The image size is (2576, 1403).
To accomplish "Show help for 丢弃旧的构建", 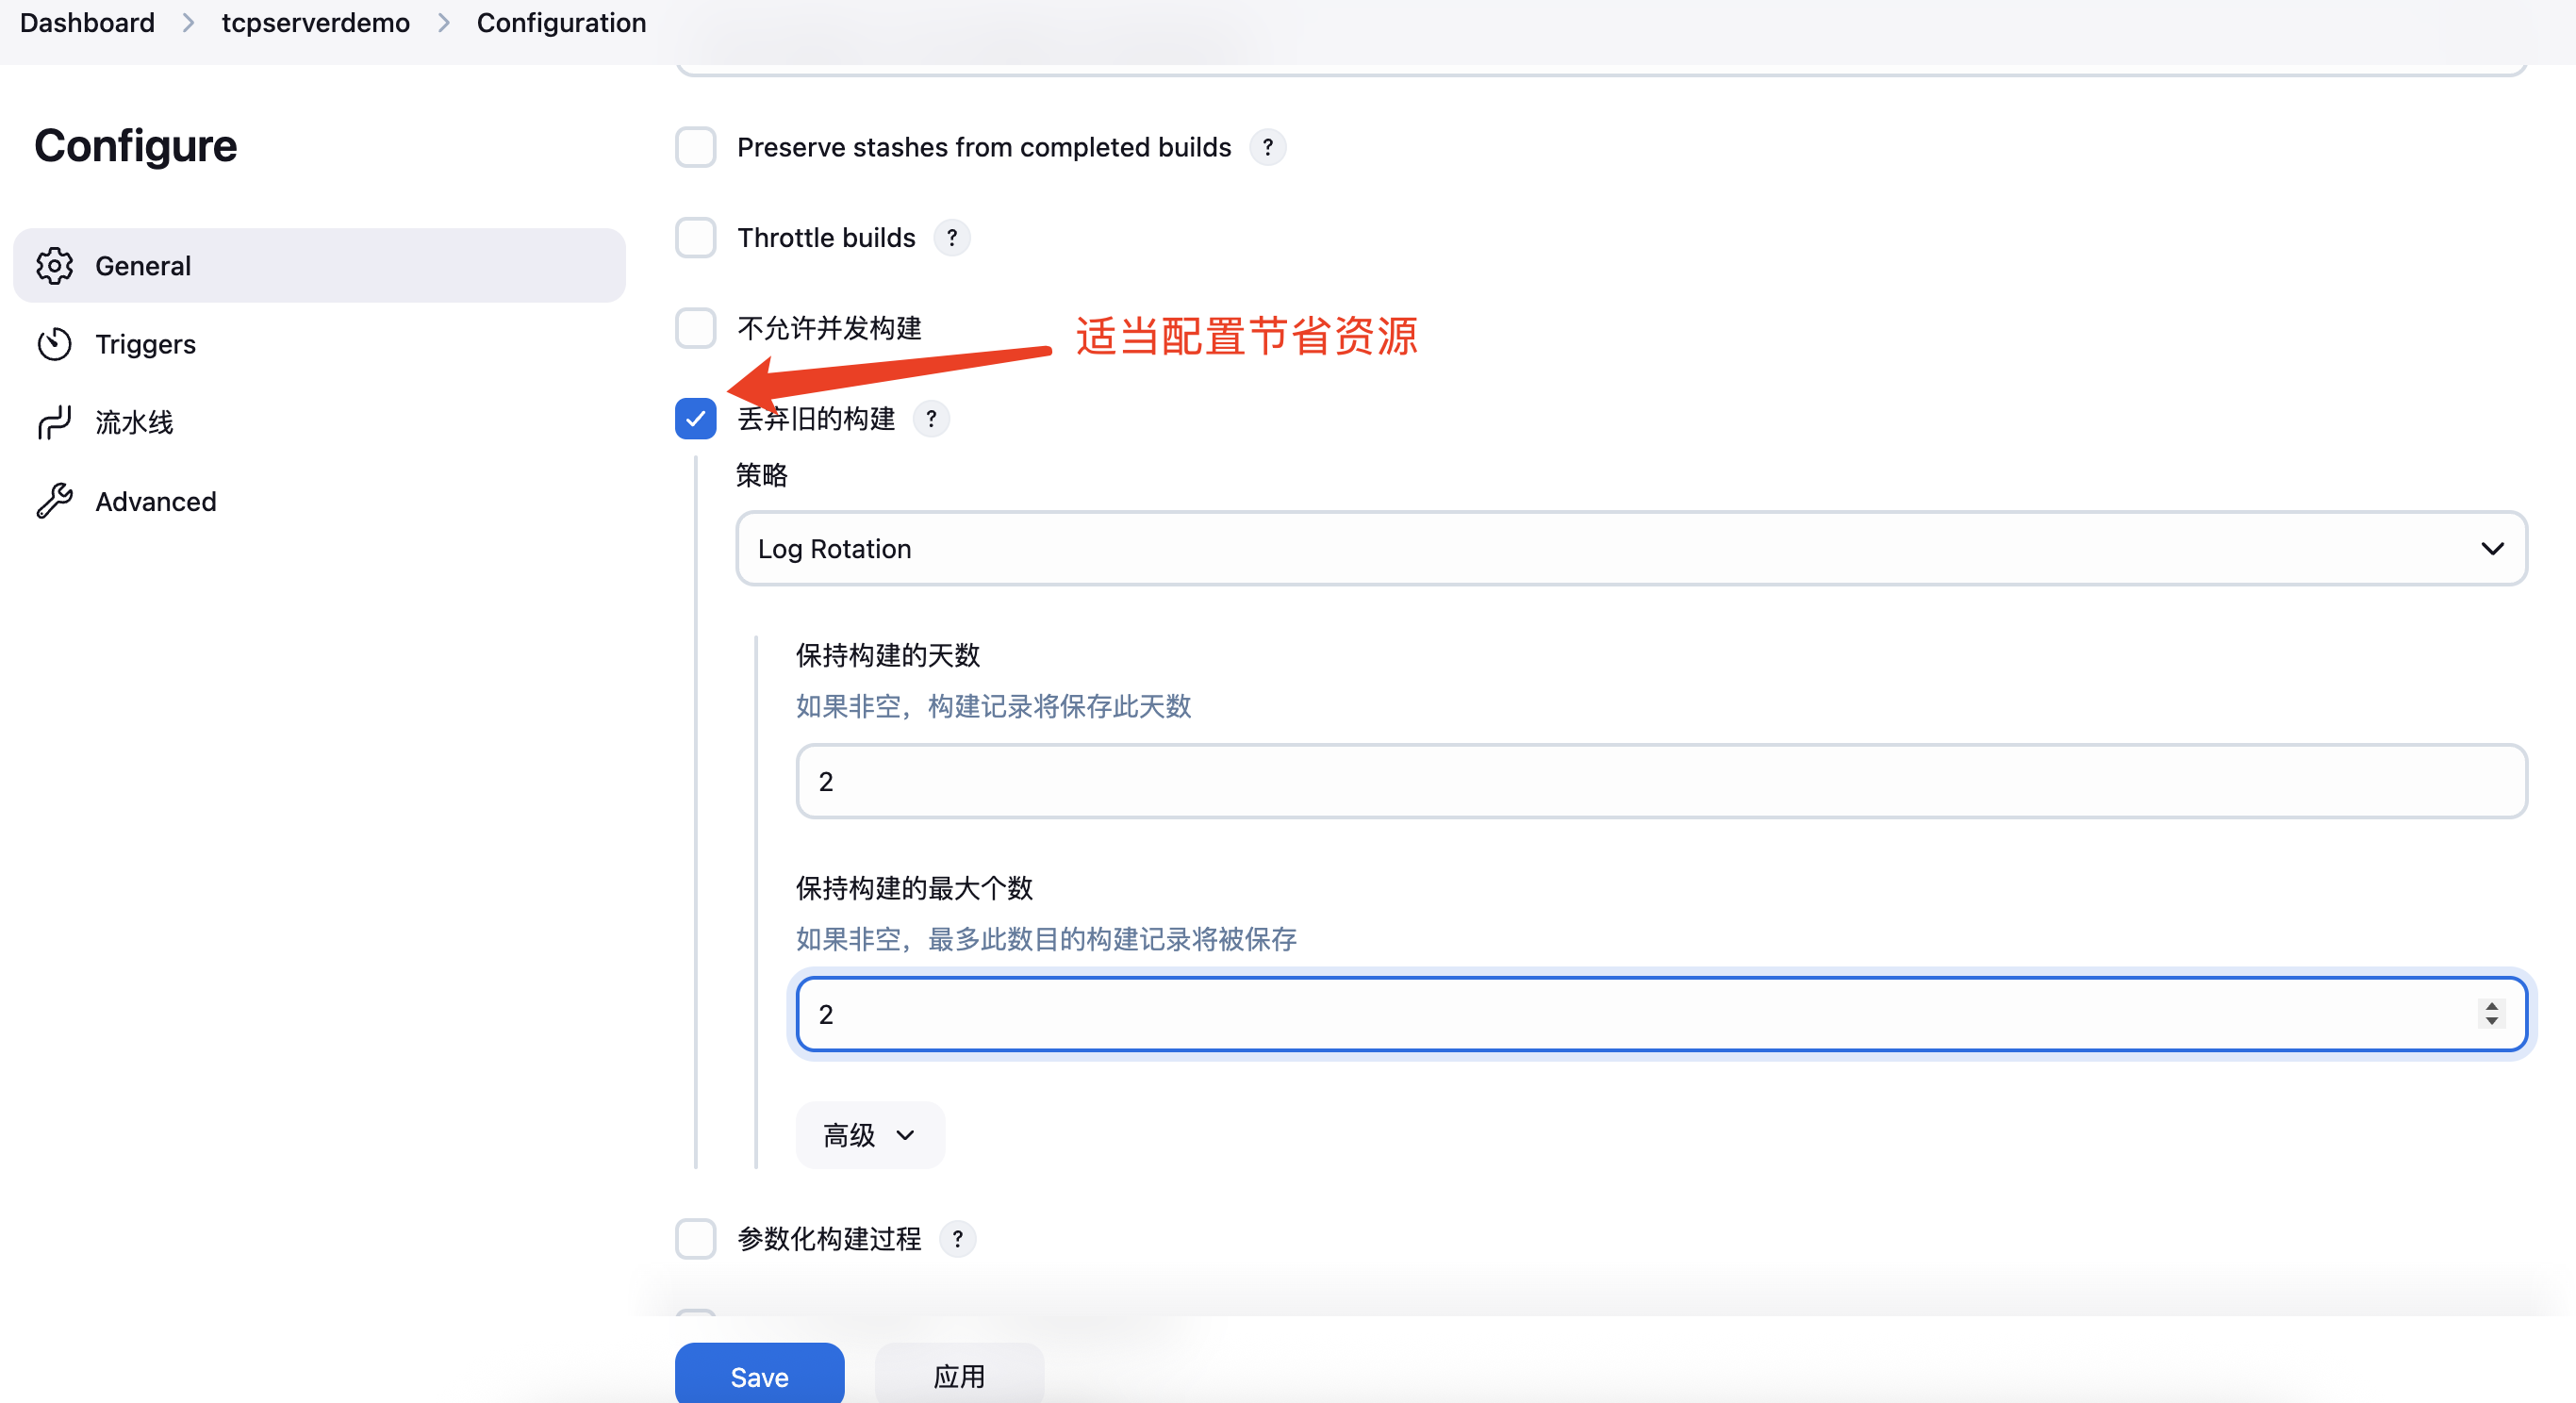I will coord(930,419).
